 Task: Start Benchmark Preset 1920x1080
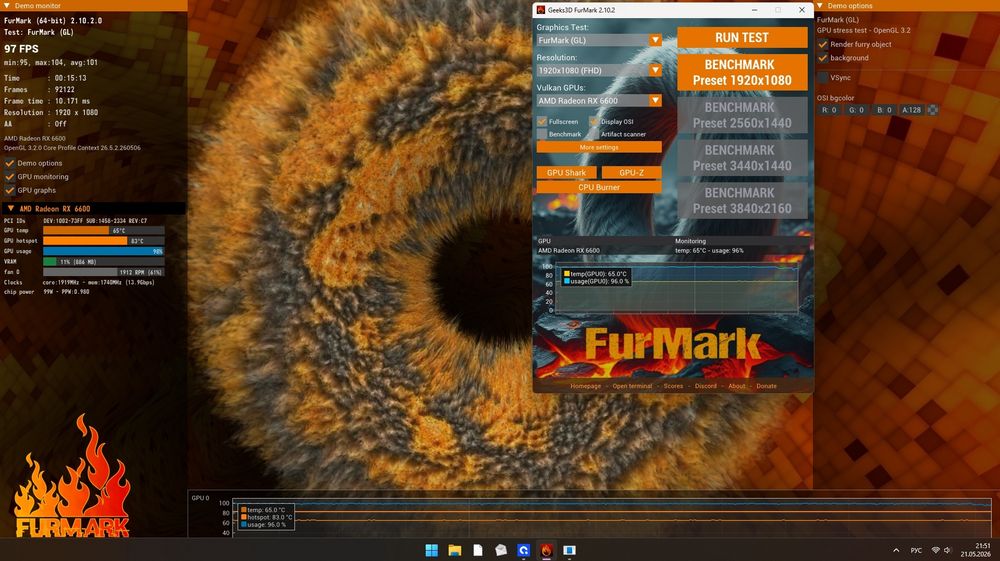(742, 72)
